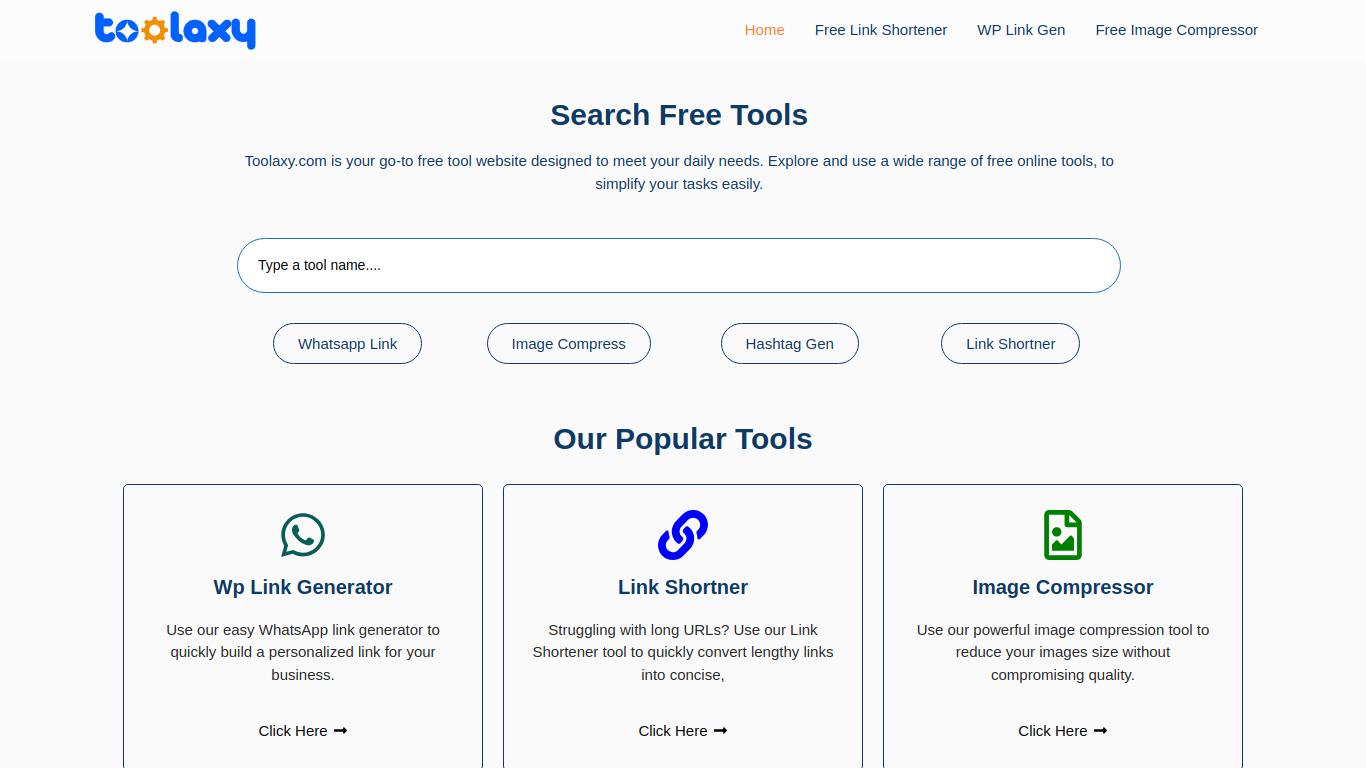Click the Toolaxy logo
Image resolution: width=1366 pixels, height=768 pixels.
coord(175,30)
